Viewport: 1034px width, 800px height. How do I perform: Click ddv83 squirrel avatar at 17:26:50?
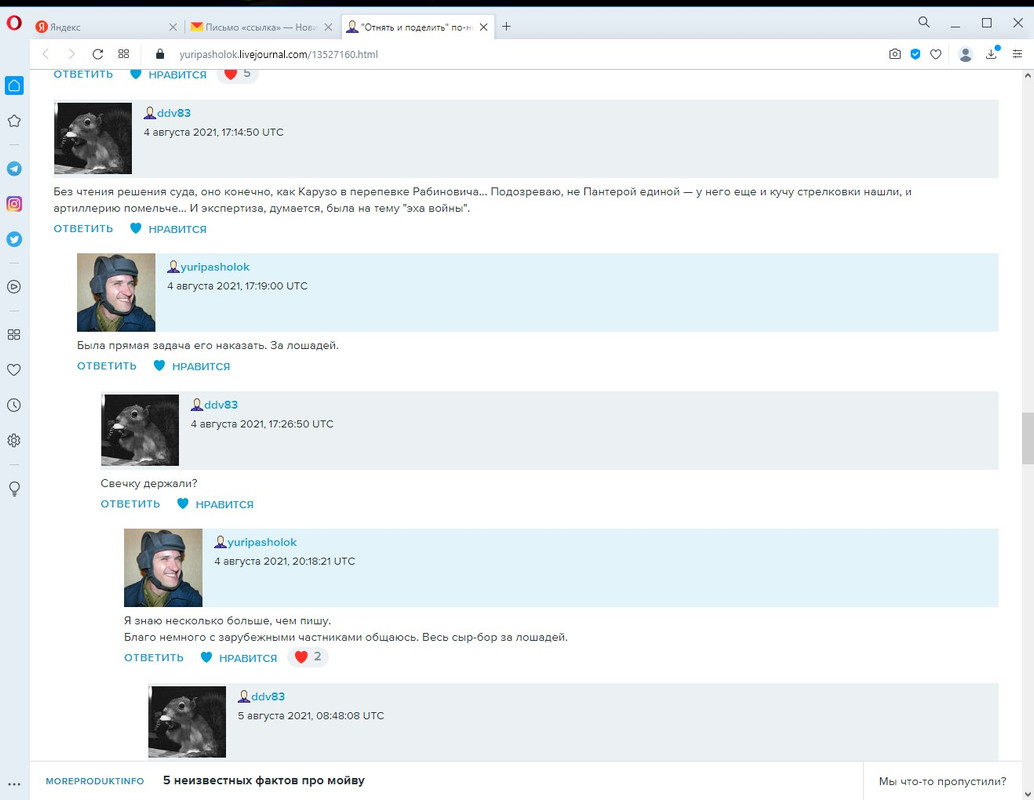pyautogui.click(x=140, y=430)
